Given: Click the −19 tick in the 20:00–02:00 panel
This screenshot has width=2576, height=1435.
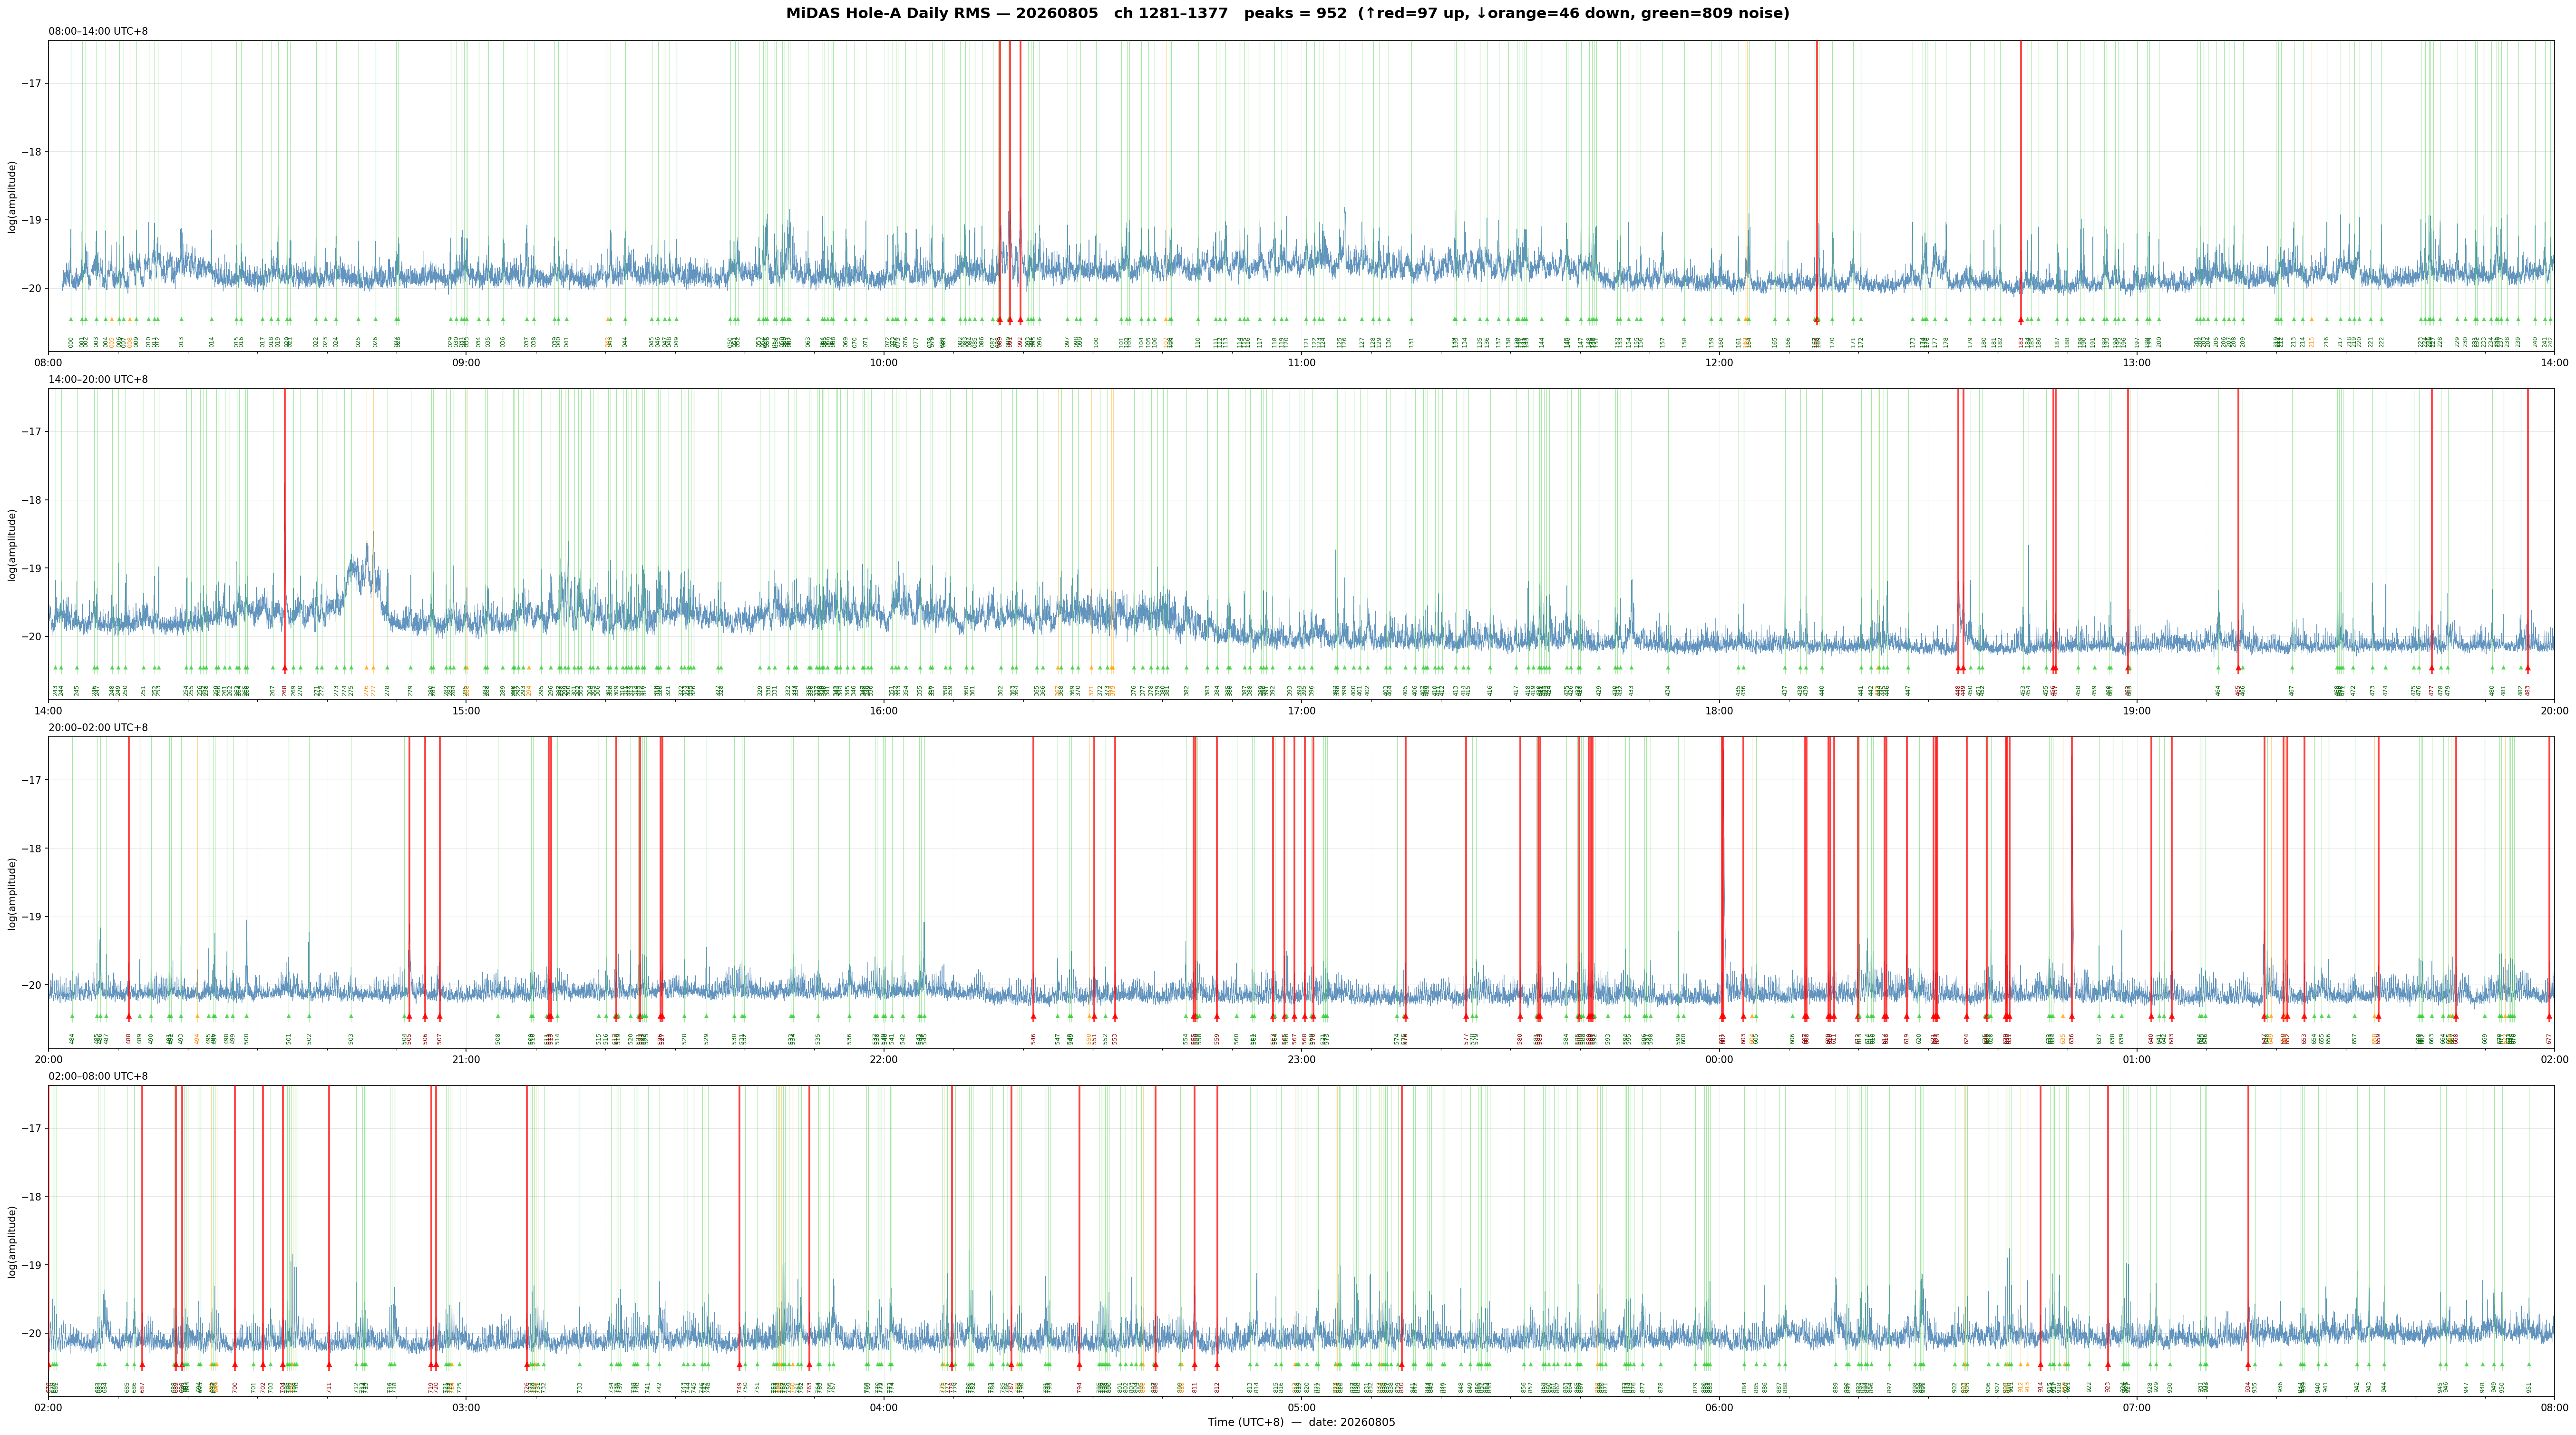Looking at the screenshot, I should coord(32,917).
